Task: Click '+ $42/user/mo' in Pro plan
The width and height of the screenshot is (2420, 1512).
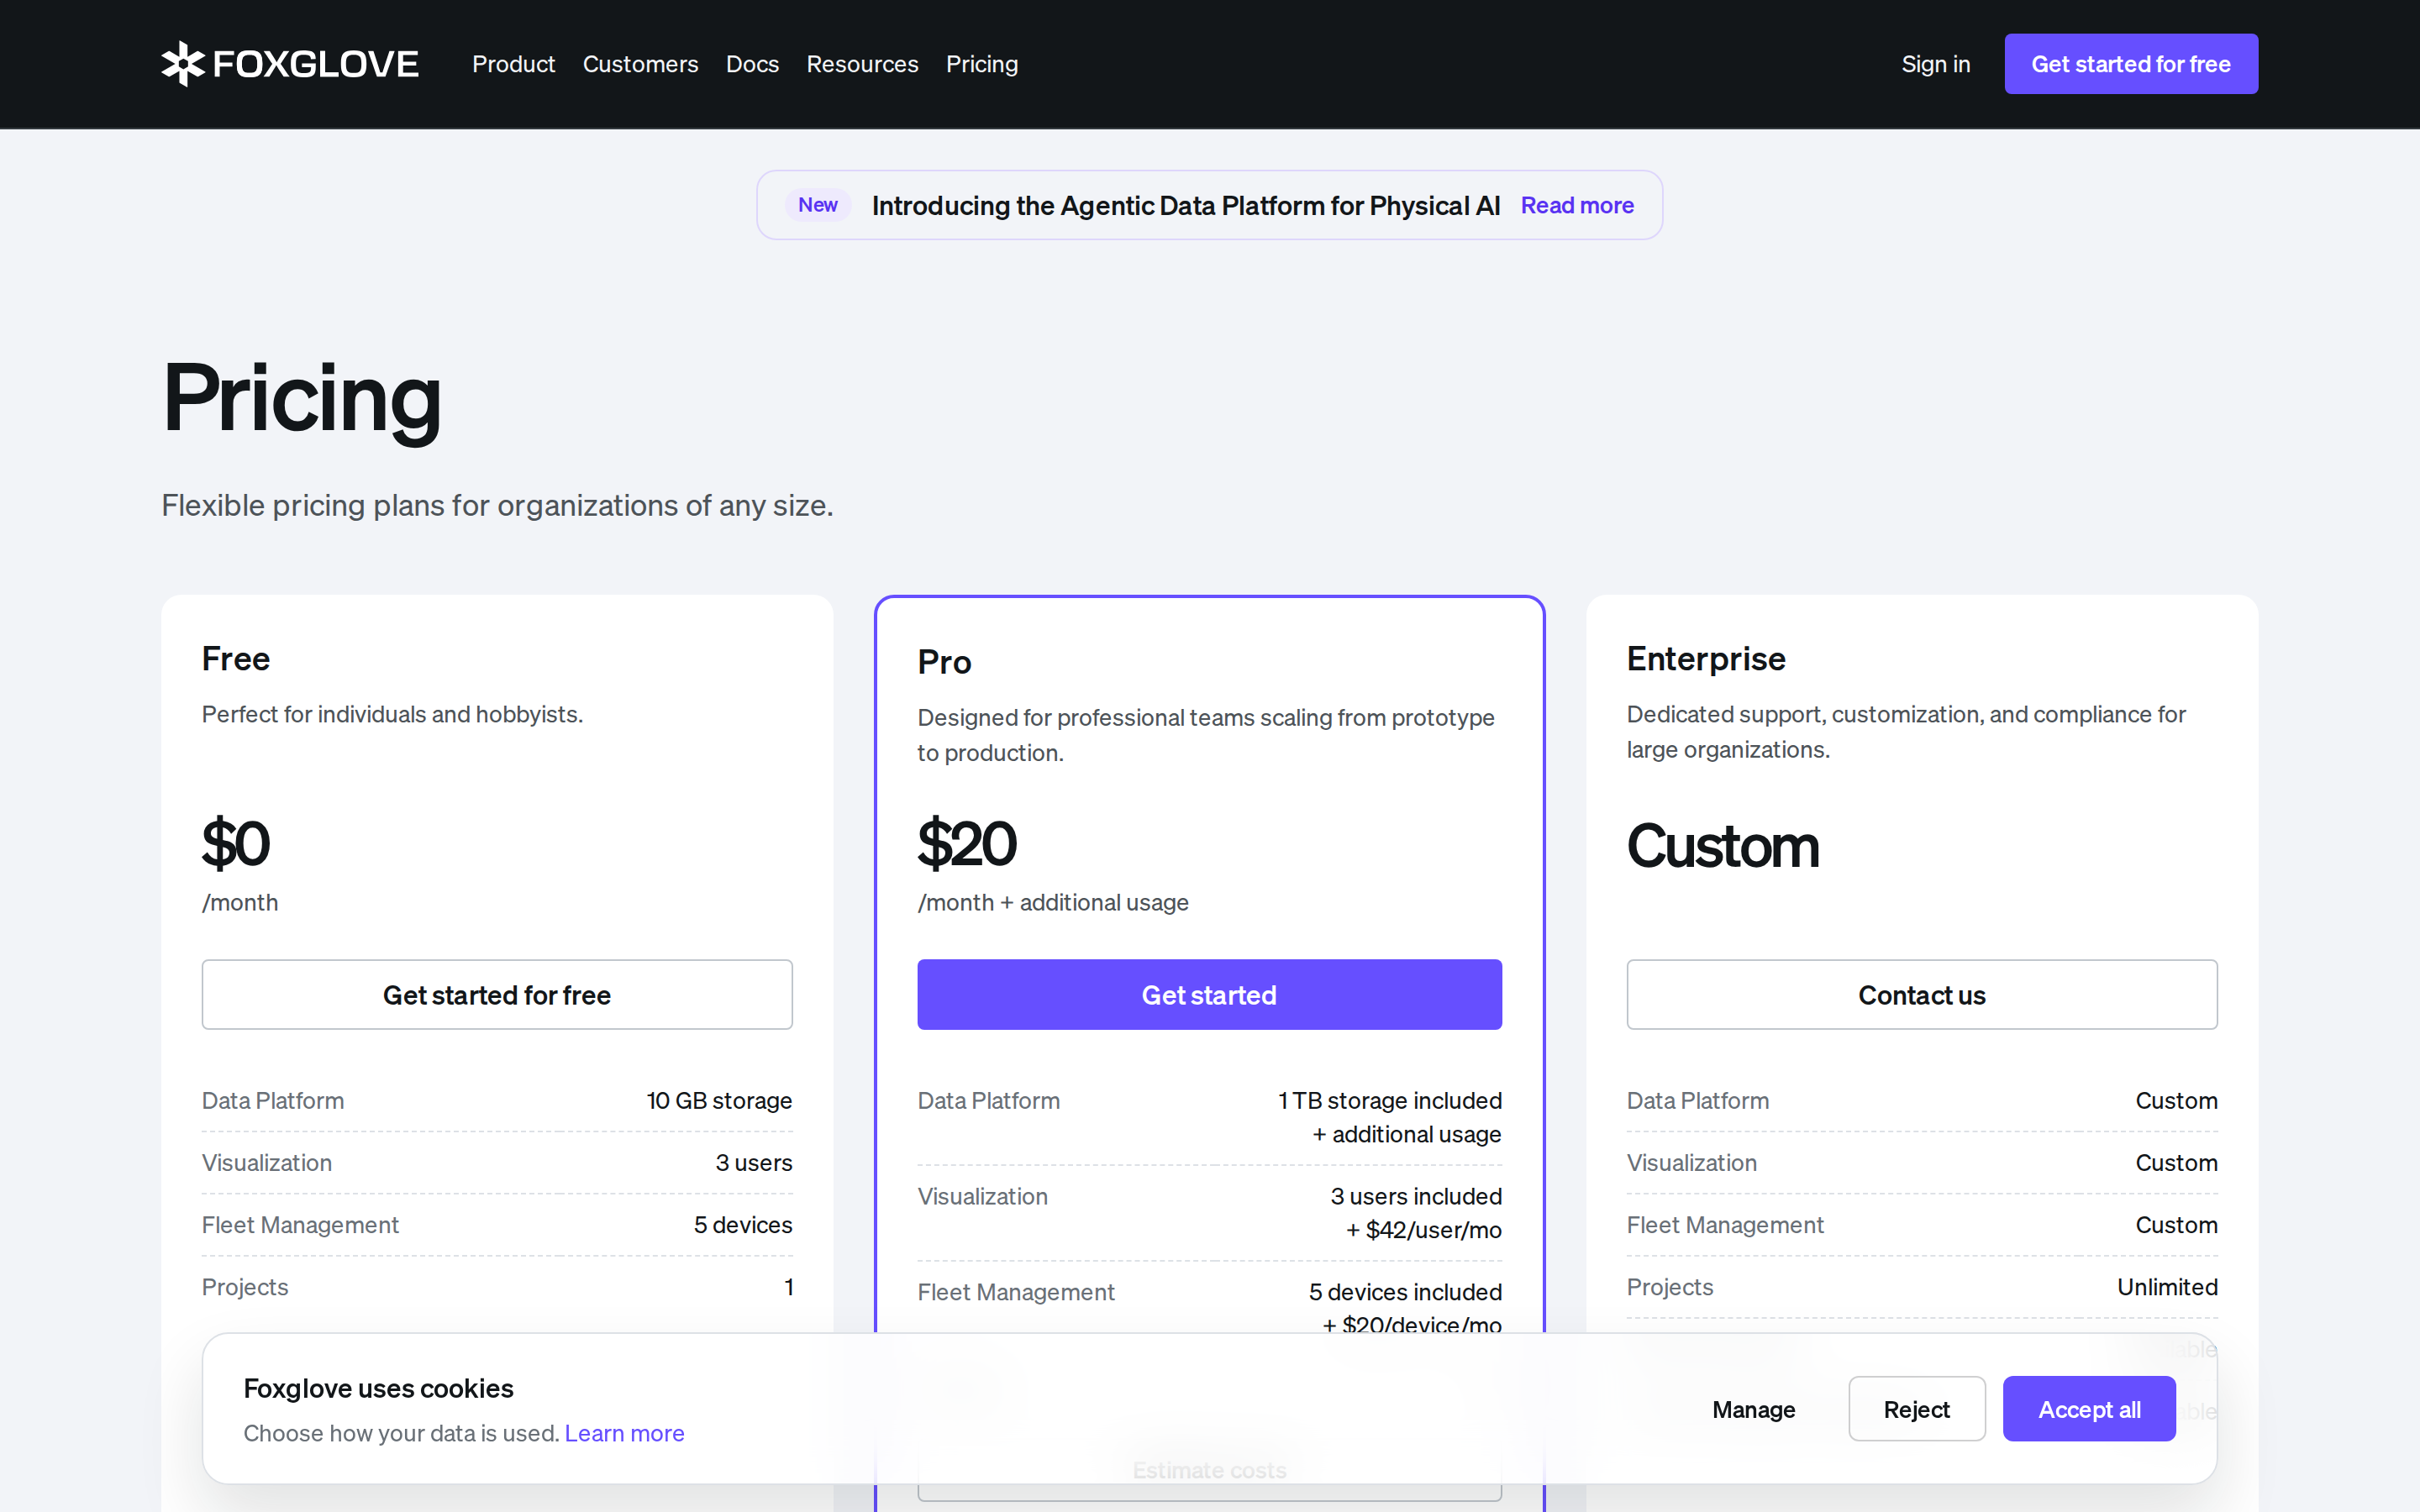Action: (1423, 1229)
